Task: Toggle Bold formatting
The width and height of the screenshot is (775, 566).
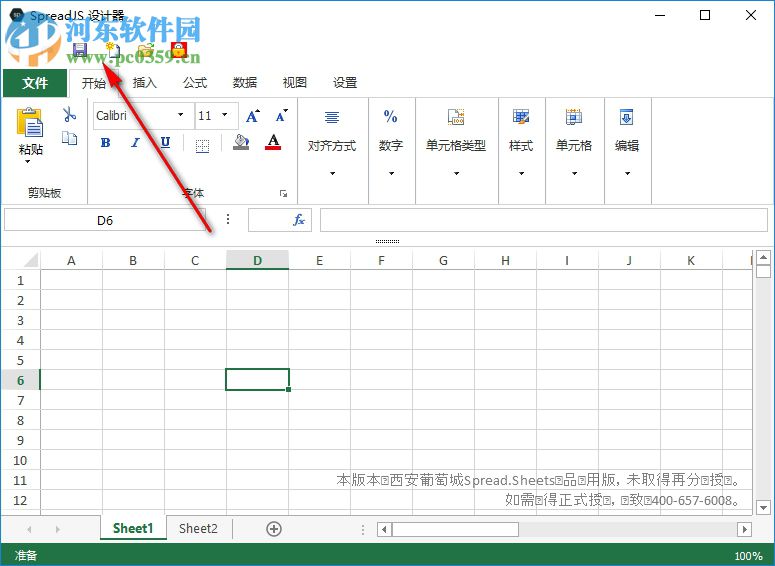Action: pyautogui.click(x=105, y=143)
